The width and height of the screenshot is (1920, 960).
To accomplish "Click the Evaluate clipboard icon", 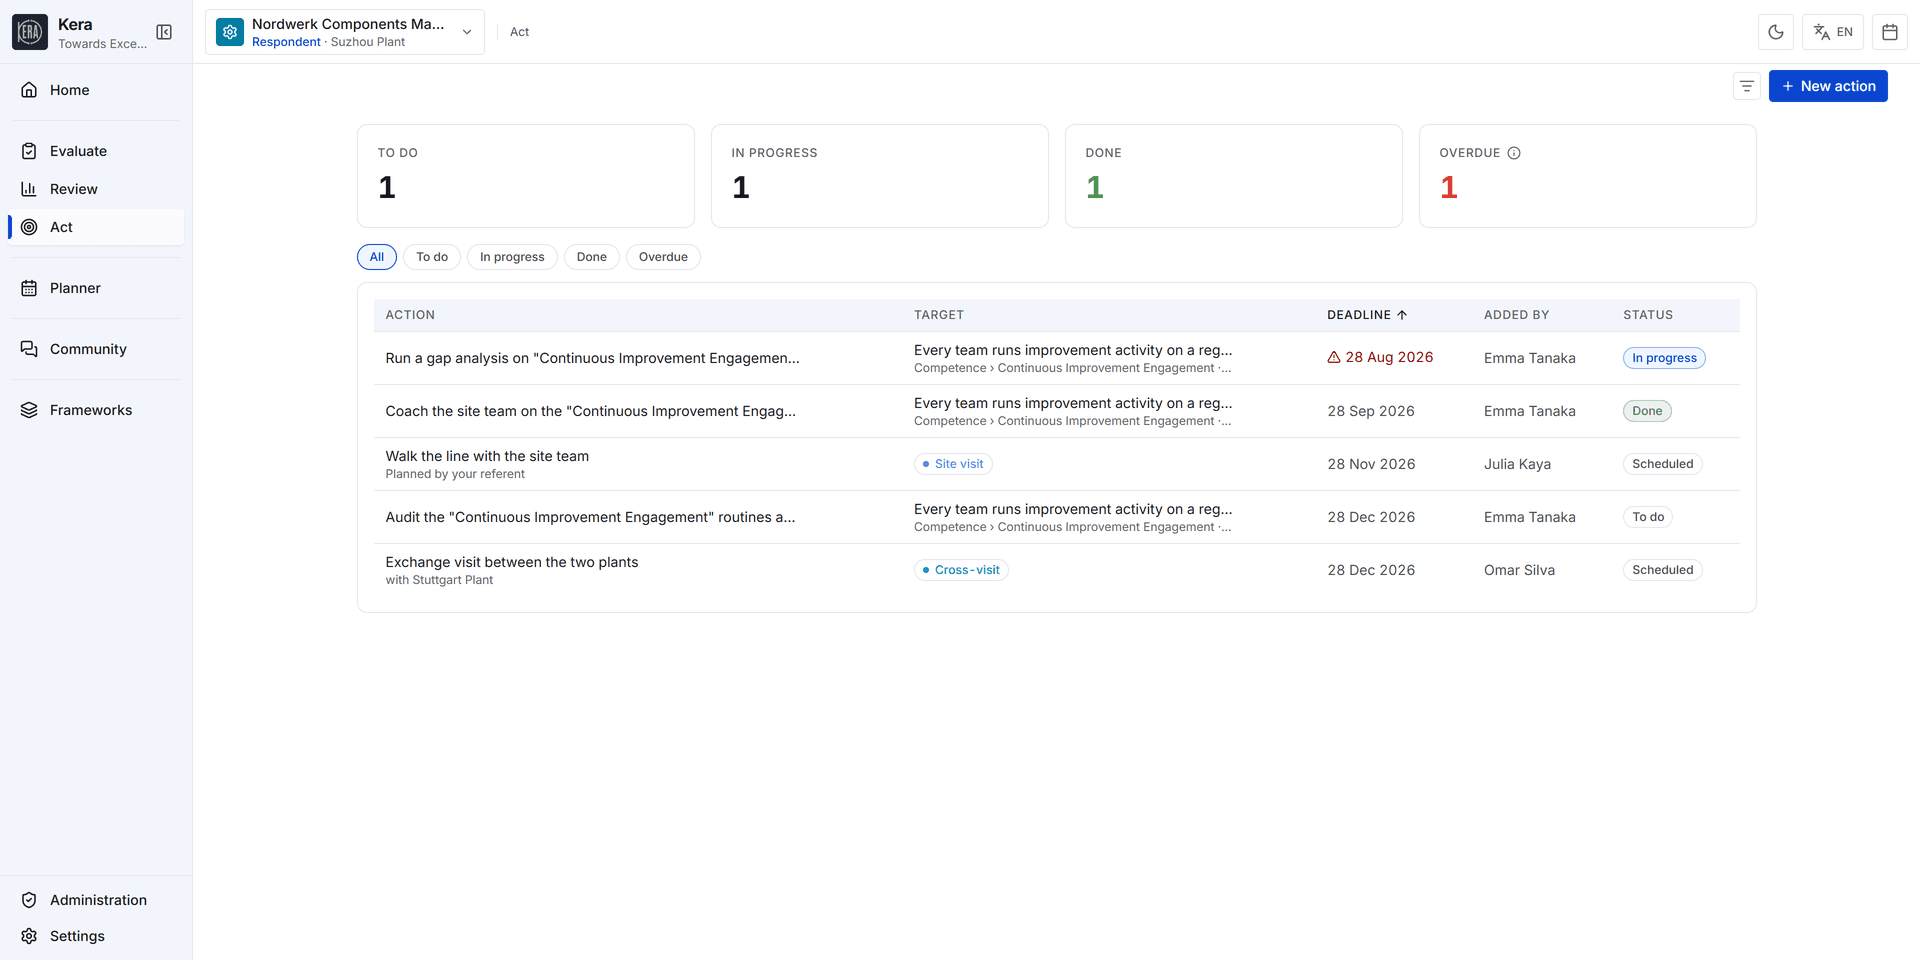I will (29, 151).
